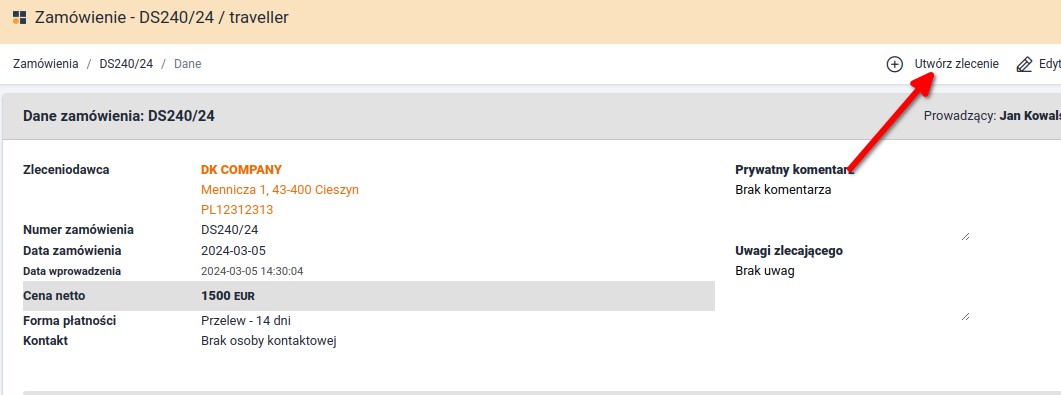Go to DS240/24 breadcrumb item
The width and height of the screenshot is (1061, 395).
pyautogui.click(x=127, y=64)
